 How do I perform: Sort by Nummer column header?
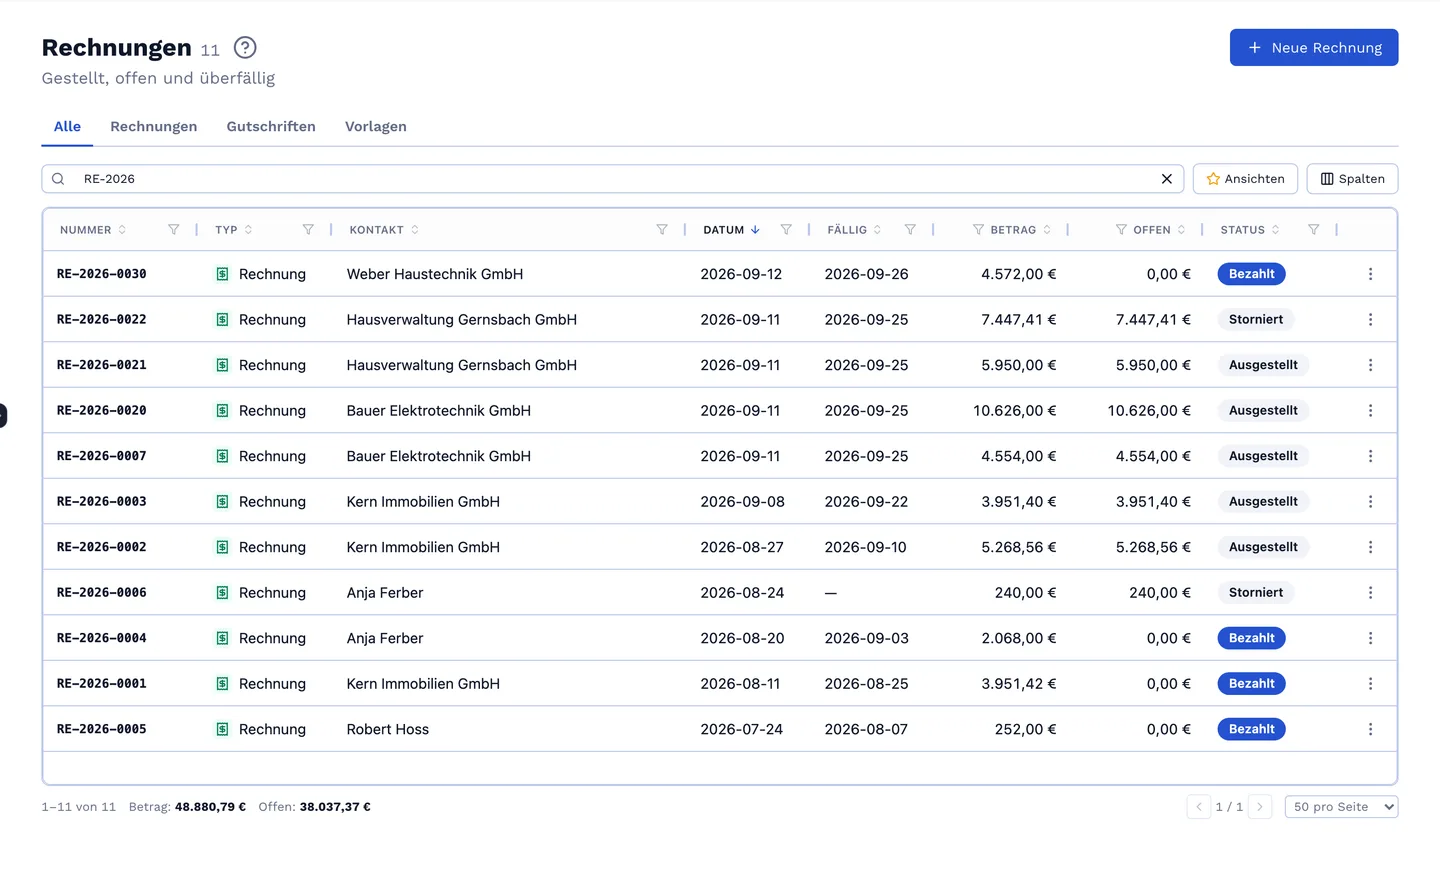[93, 230]
